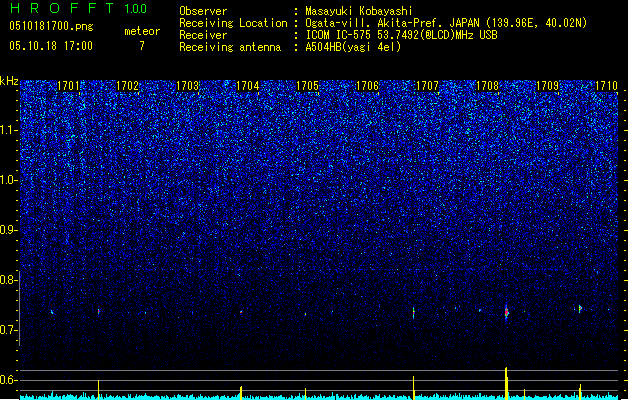Screen dimensions: 629x400
Task: Click the tallest yellow power spike after 1708
Action: tap(506, 383)
